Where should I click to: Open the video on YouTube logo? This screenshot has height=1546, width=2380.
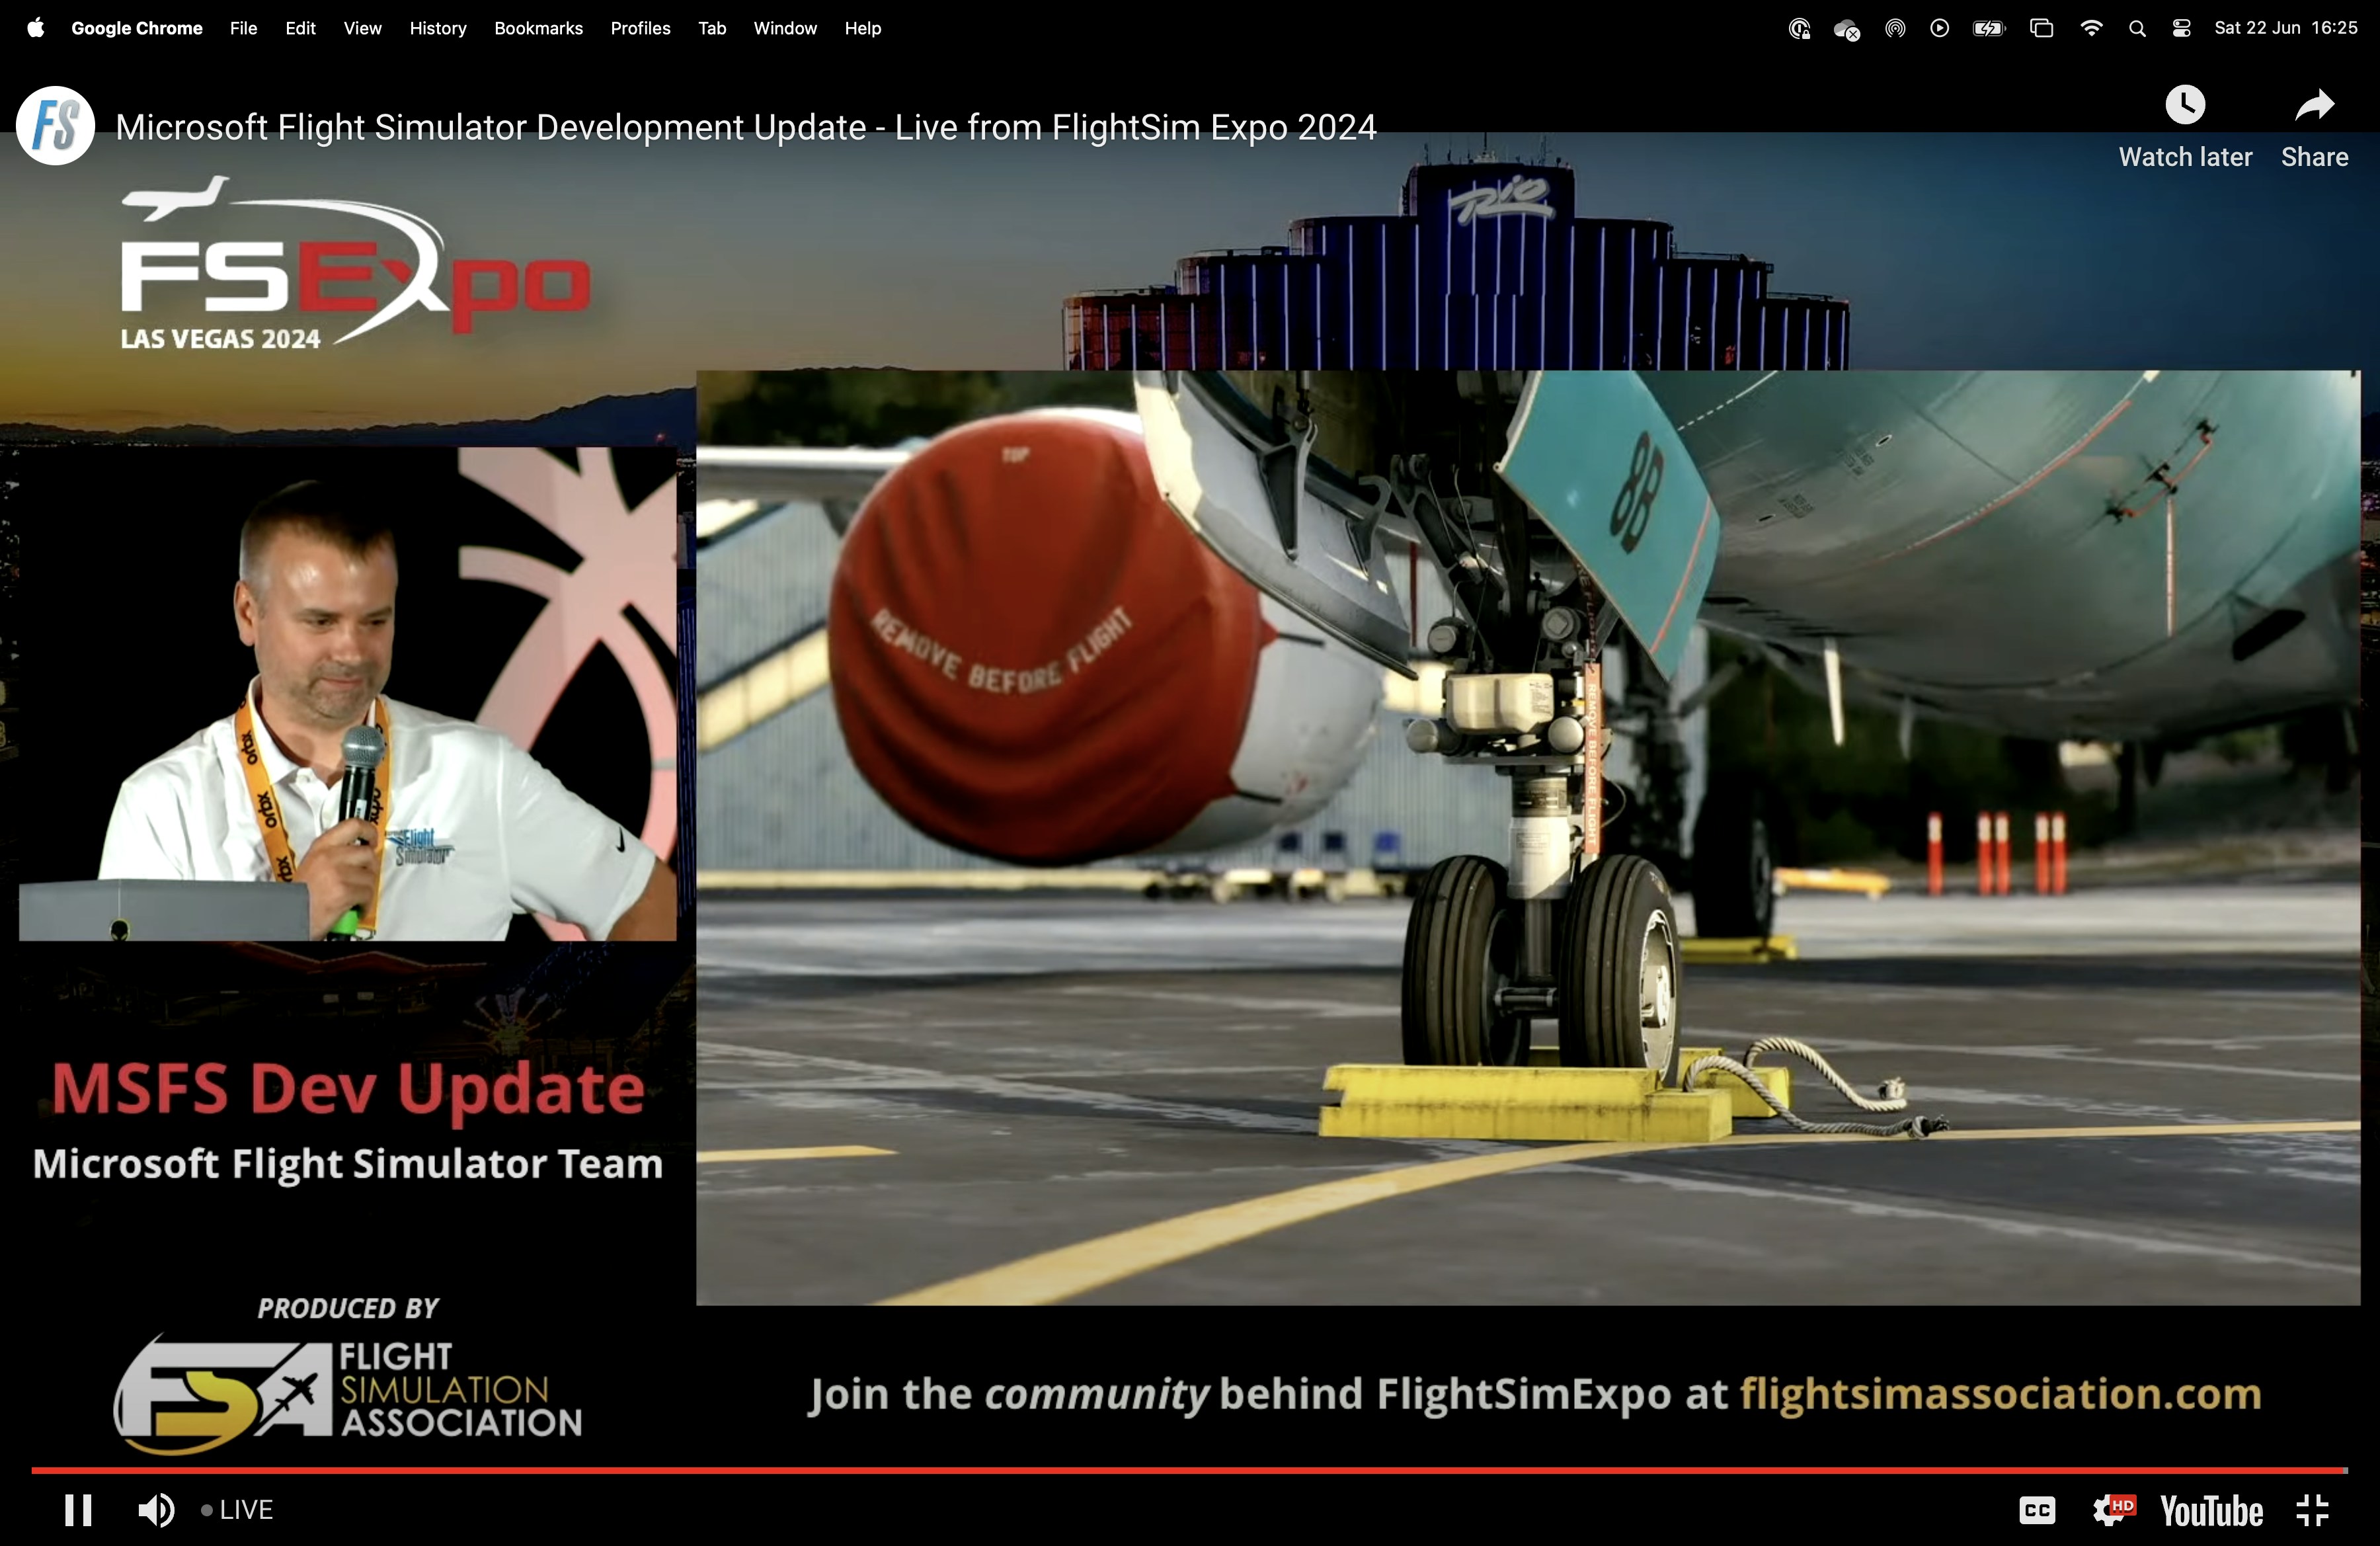pos(2211,1510)
